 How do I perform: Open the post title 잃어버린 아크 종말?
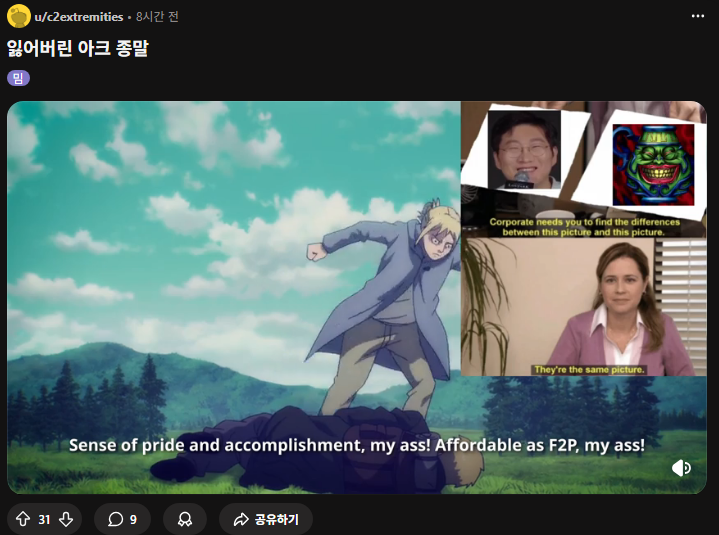tap(77, 48)
